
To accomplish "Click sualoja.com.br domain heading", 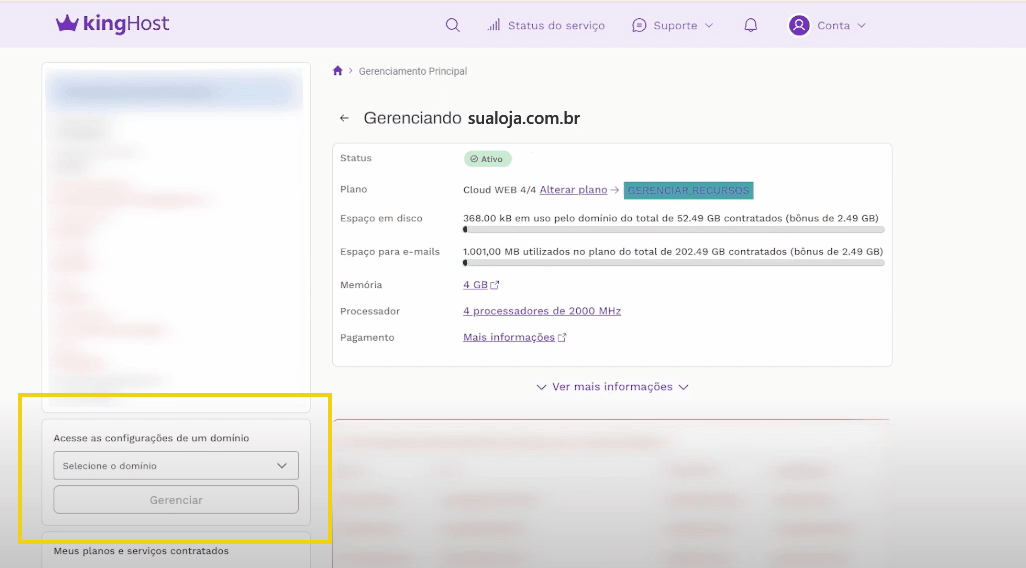I will click(524, 118).
